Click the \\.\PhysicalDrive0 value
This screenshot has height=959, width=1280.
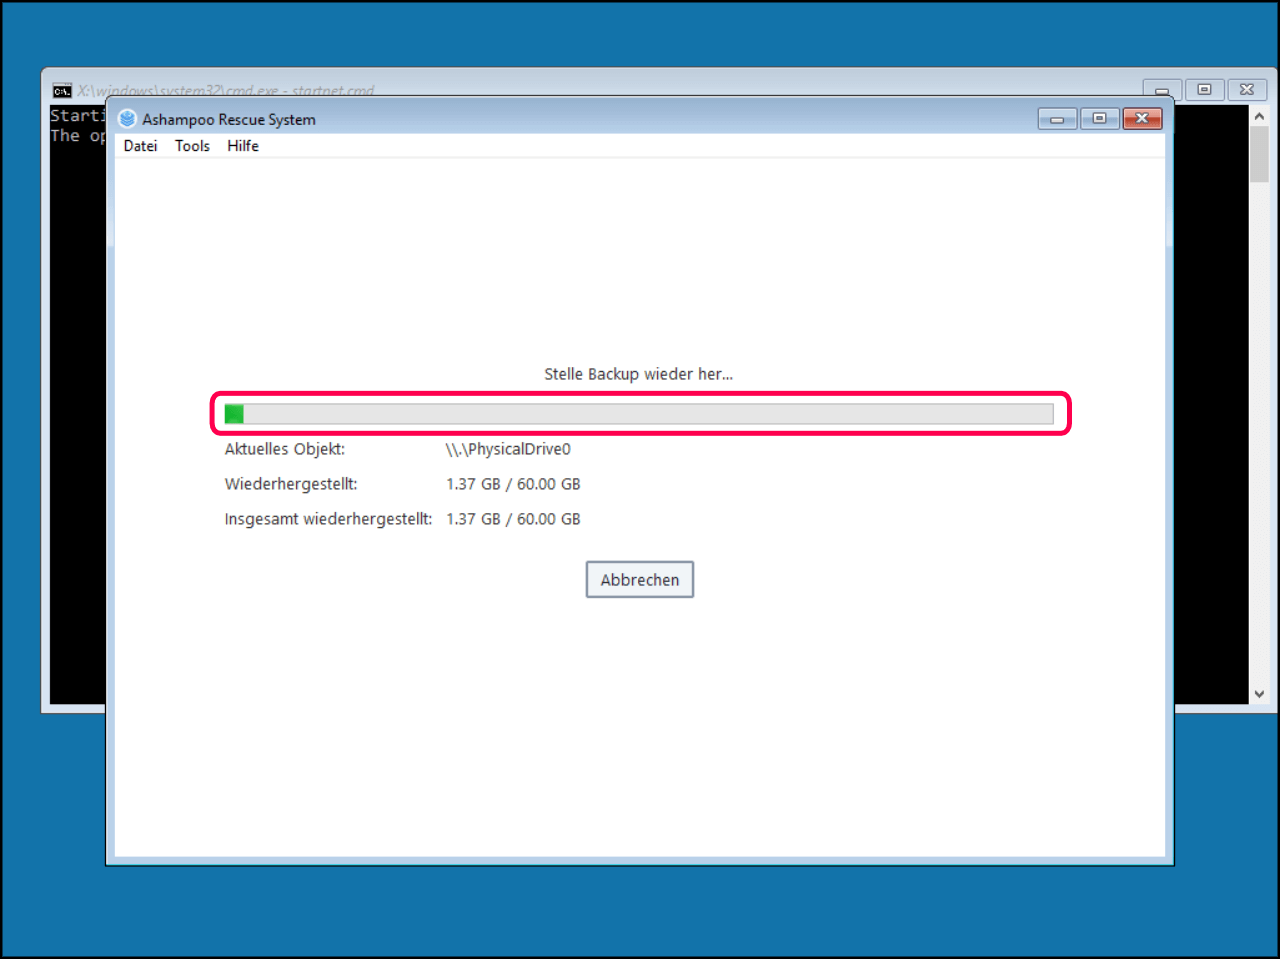tap(508, 449)
